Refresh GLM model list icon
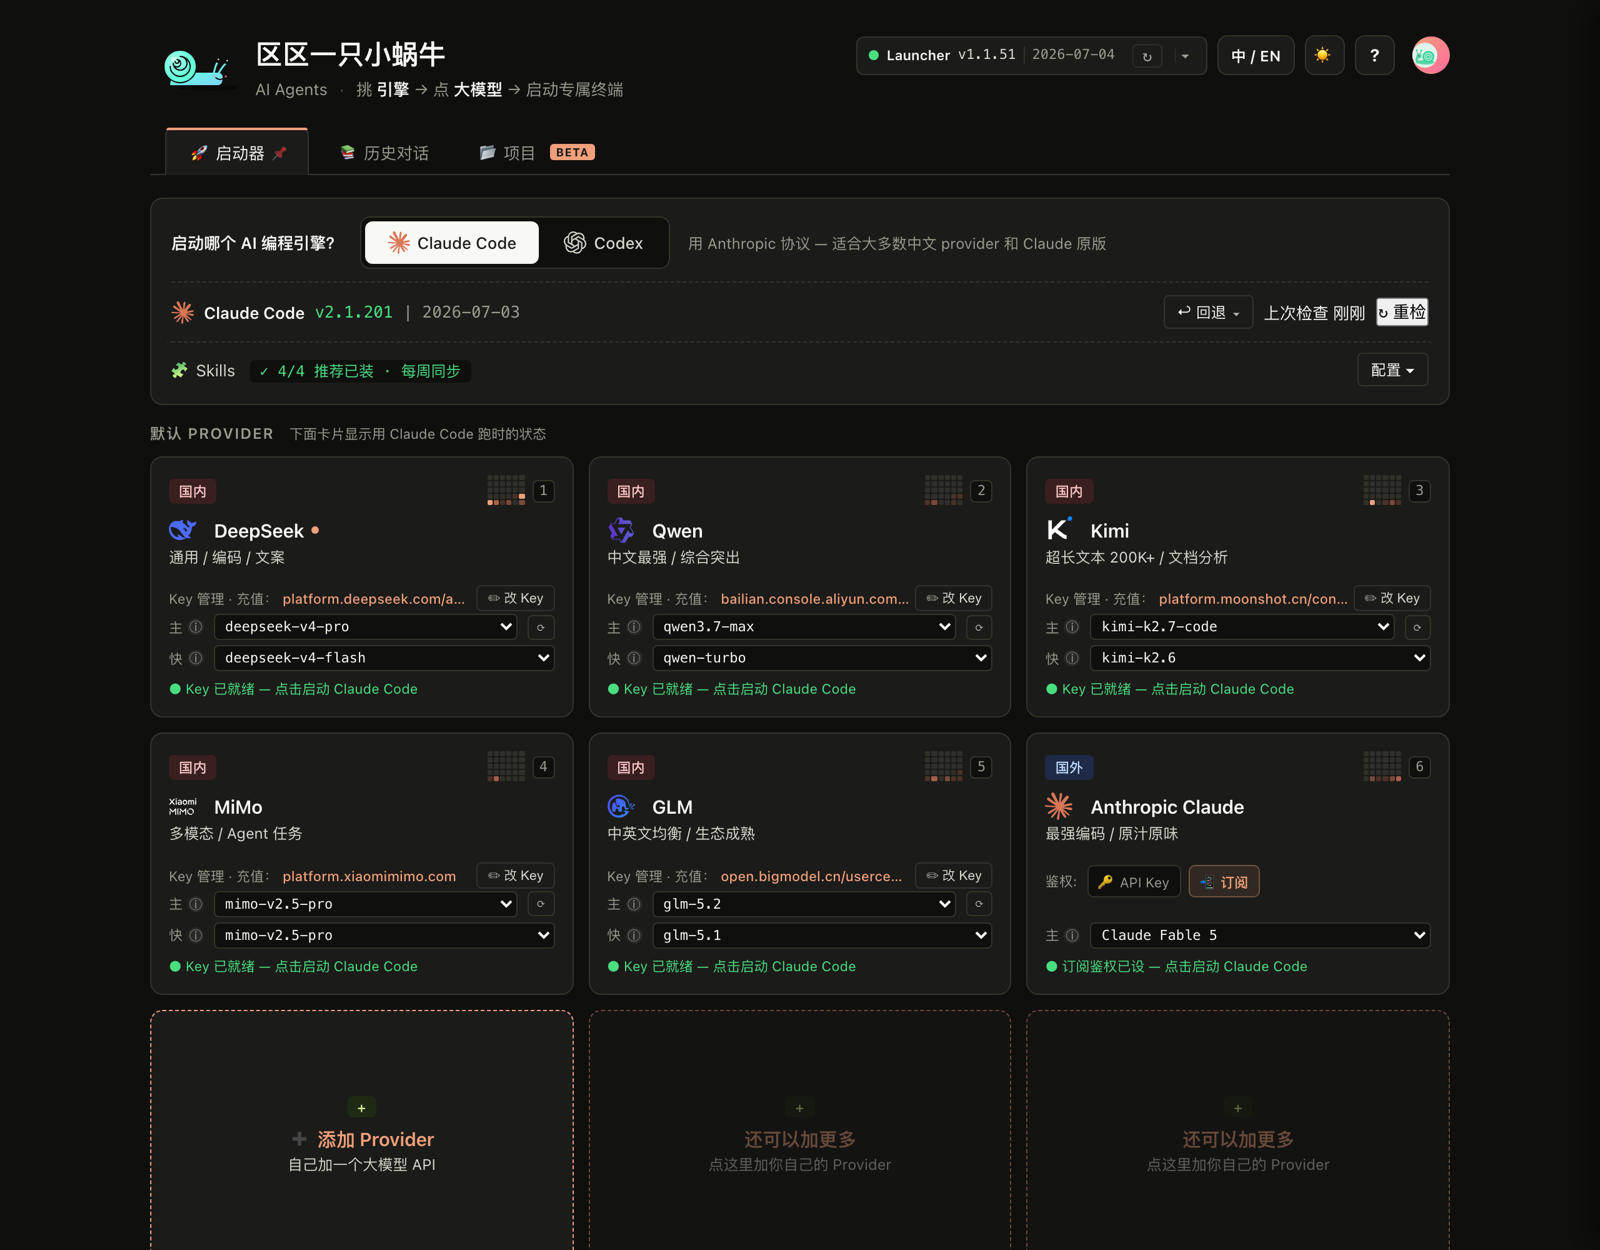The height and width of the screenshot is (1250, 1600). 979,904
